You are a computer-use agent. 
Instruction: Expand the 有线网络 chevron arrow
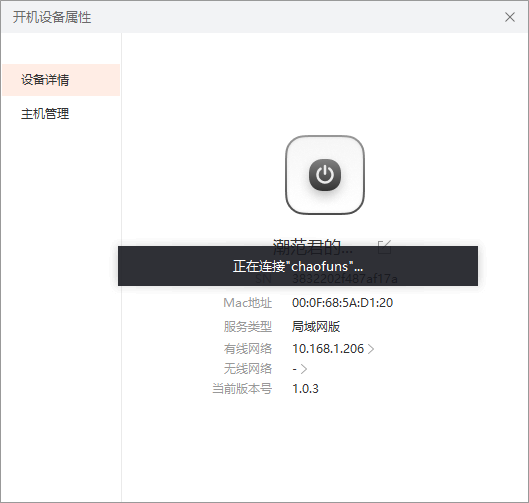click(x=371, y=349)
